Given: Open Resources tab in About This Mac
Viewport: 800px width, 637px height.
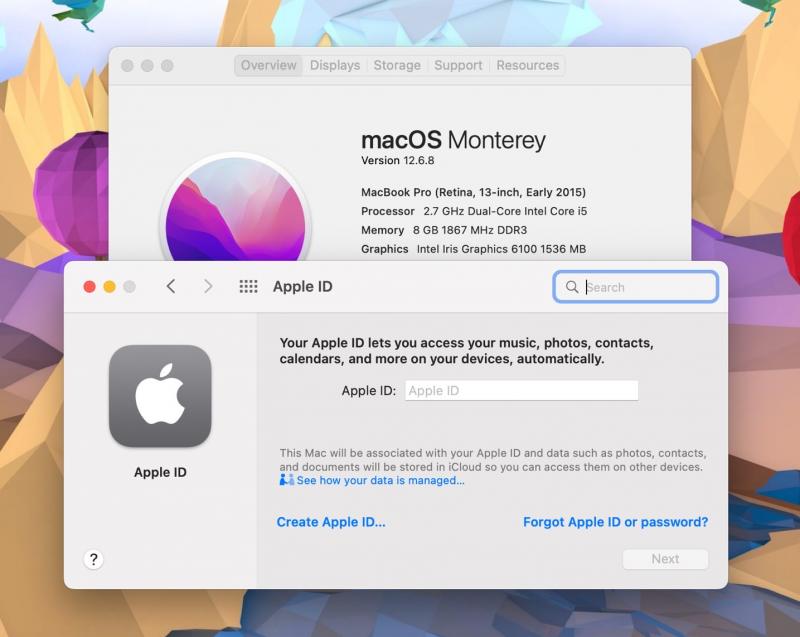Looking at the screenshot, I should point(528,65).
